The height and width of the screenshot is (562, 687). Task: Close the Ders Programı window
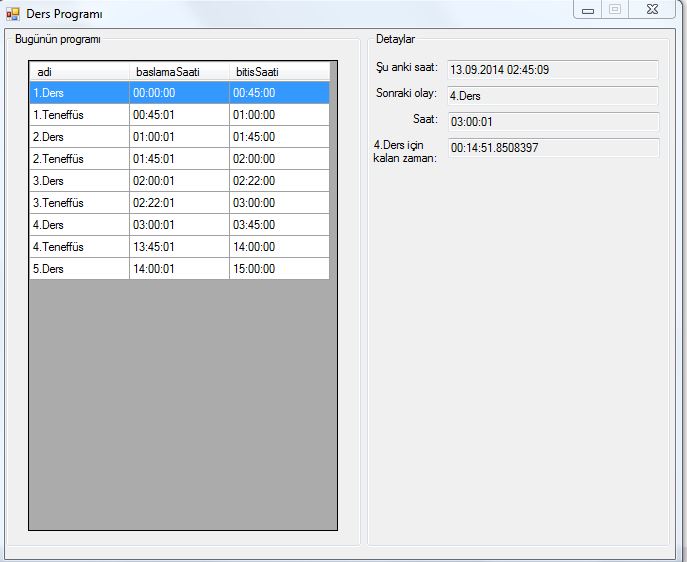[x=652, y=9]
